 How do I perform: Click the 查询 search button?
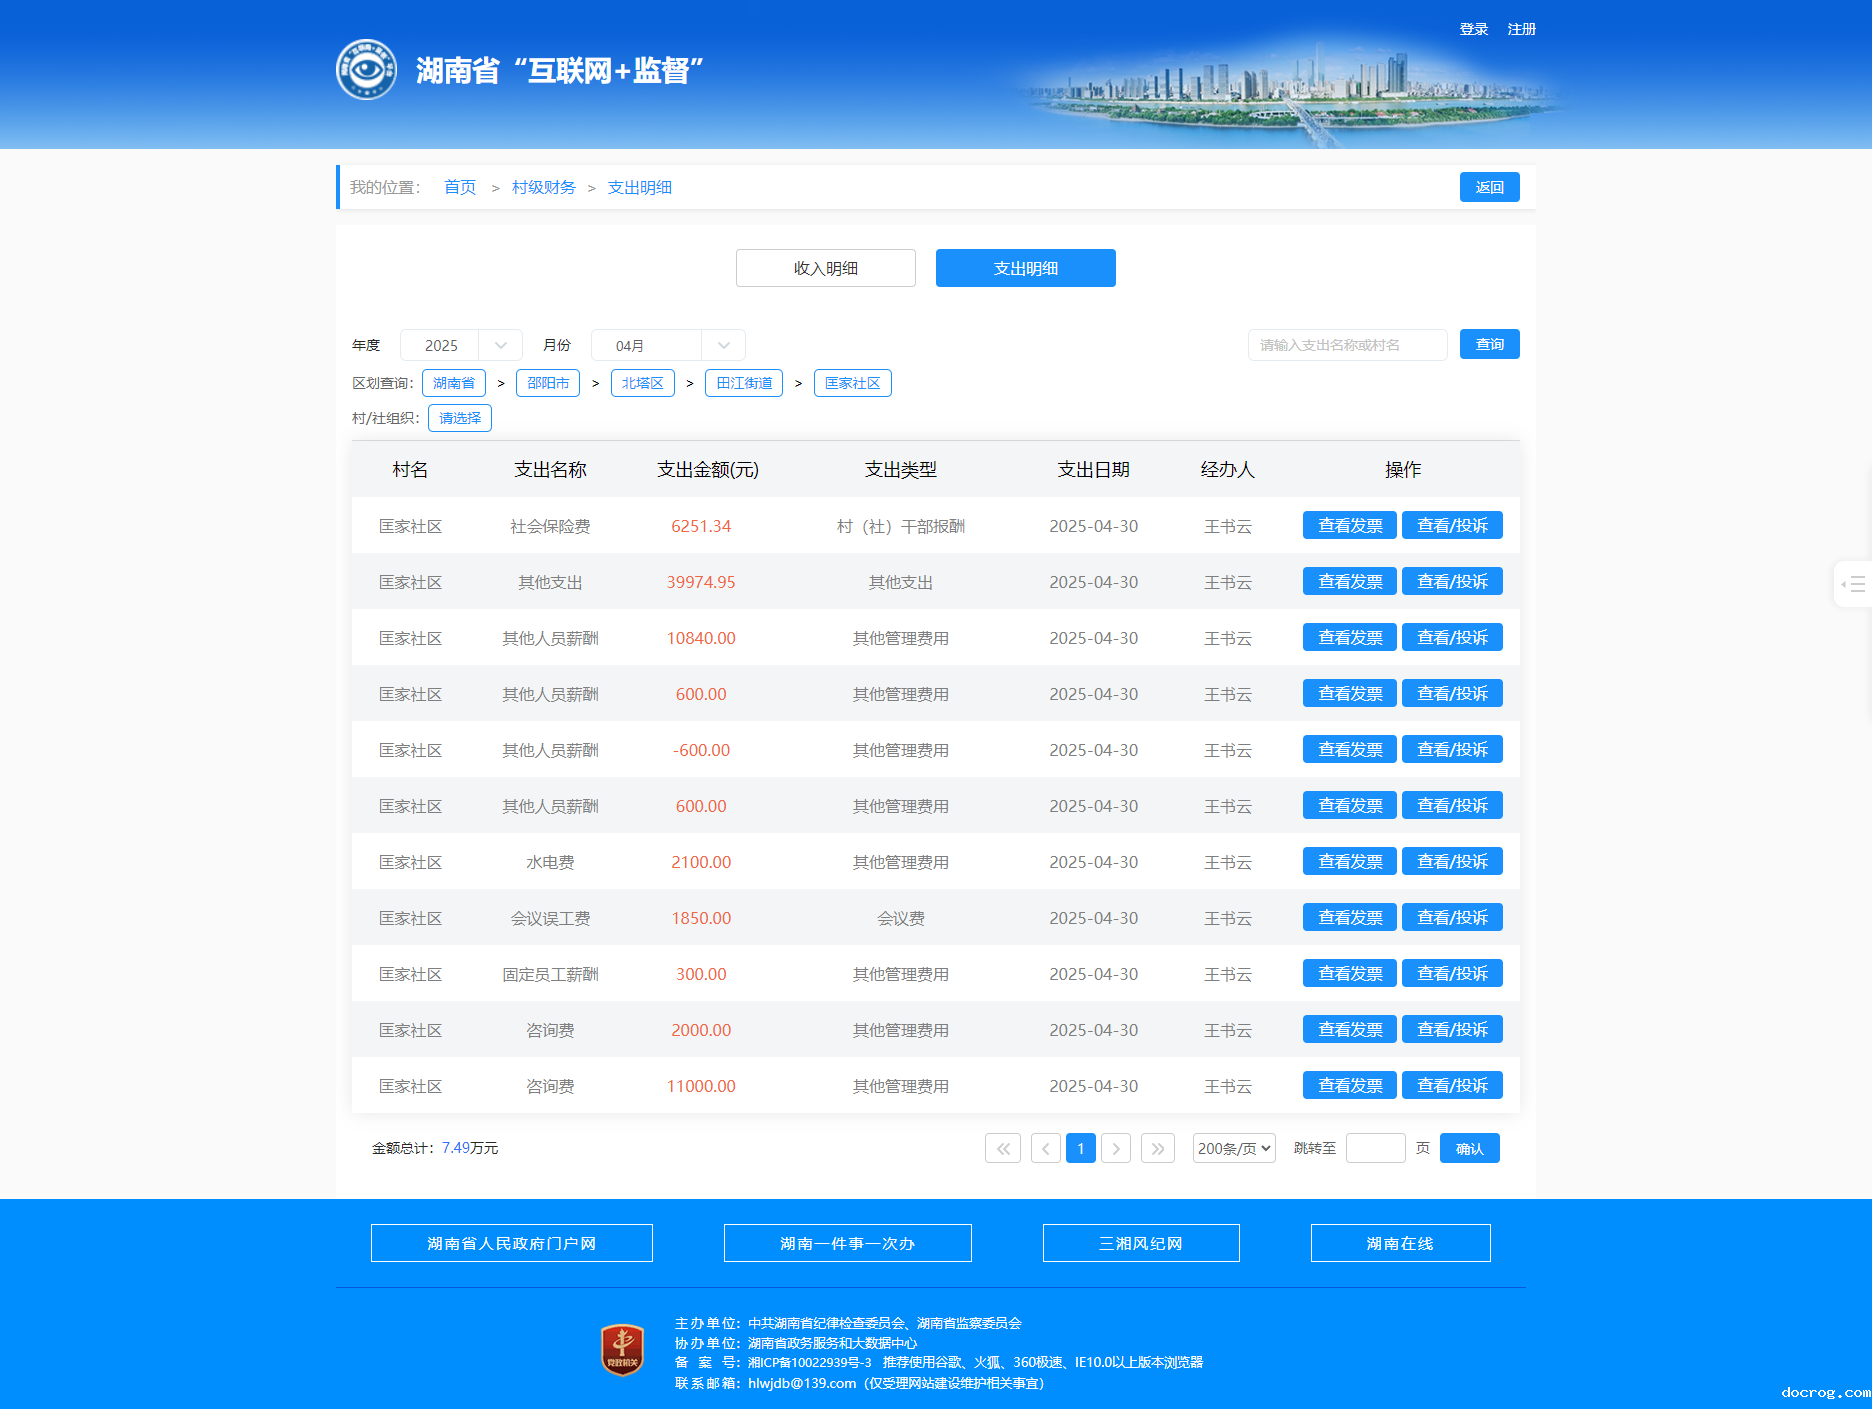click(1489, 344)
